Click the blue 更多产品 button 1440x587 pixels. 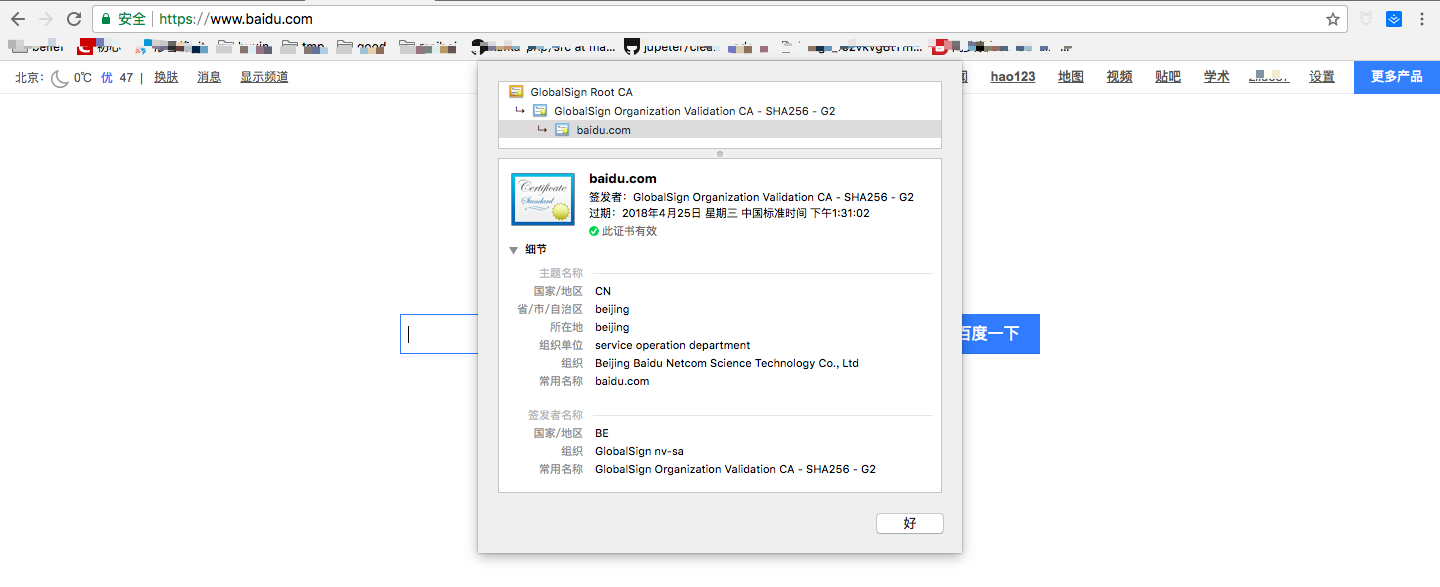1397,77
